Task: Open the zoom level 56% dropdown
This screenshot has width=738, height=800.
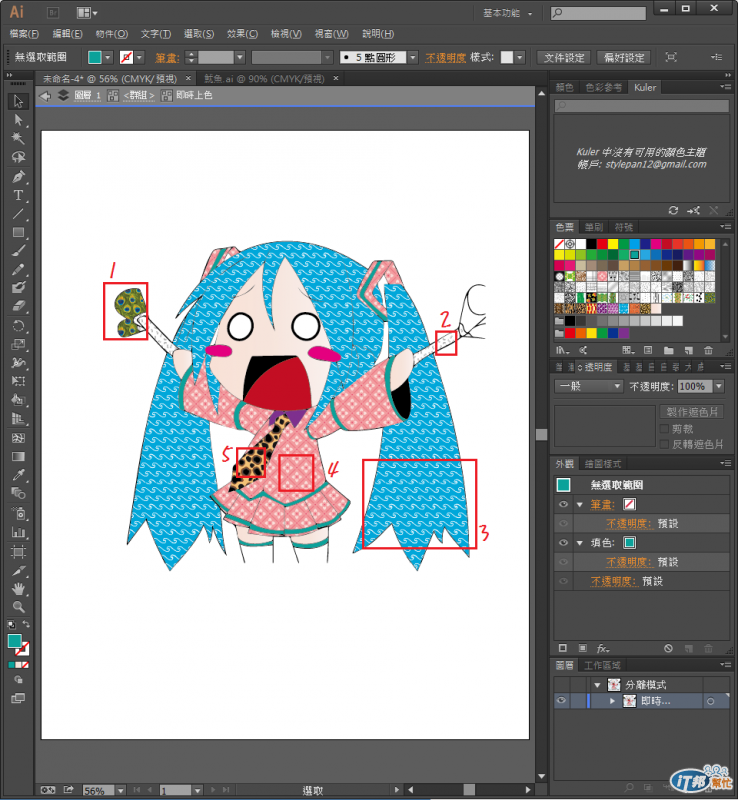Action: [x=120, y=790]
